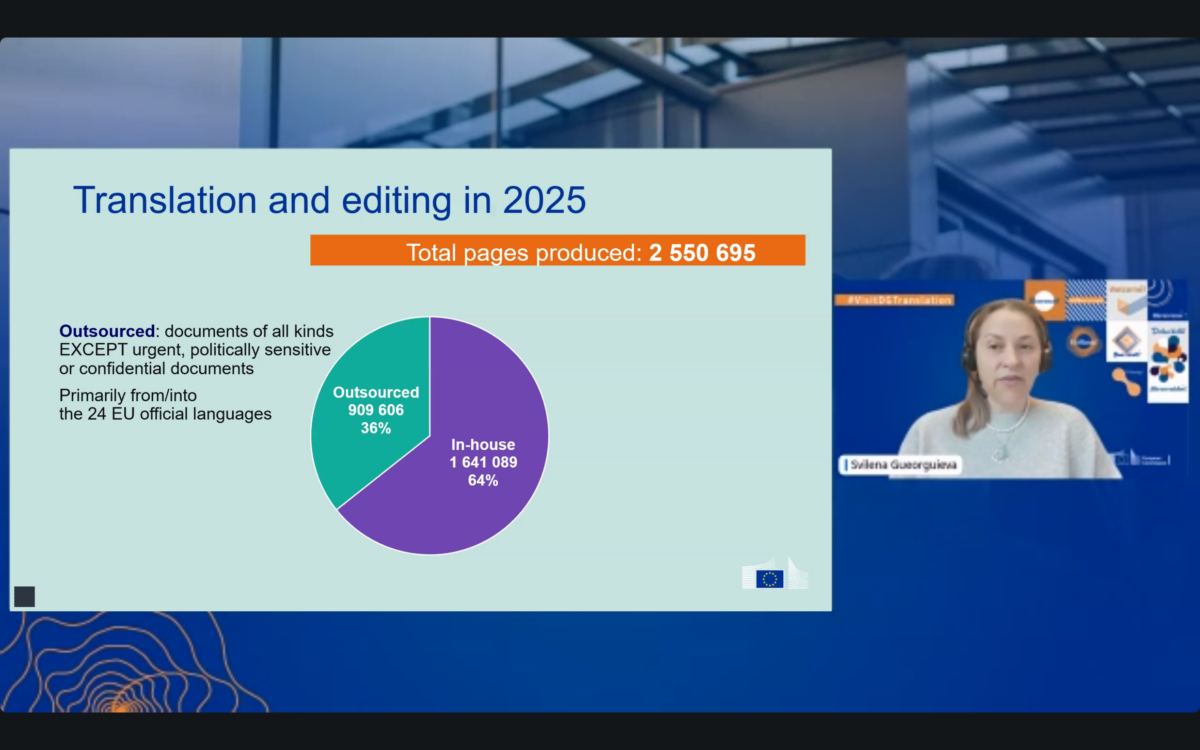Image resolution: width=1200 pixels, height=750 pixels.
Task: Click the tile with the colorful dots cluster
Action: 1167,361
